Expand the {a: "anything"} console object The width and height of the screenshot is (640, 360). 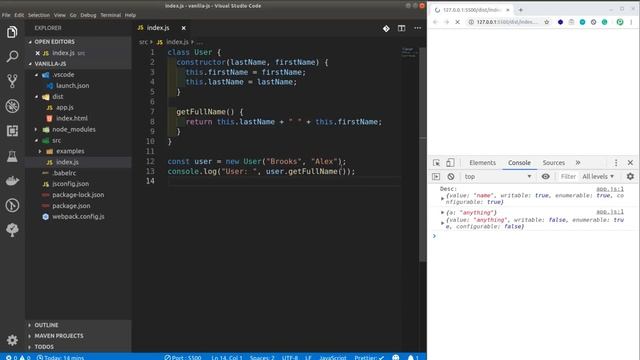442,213
